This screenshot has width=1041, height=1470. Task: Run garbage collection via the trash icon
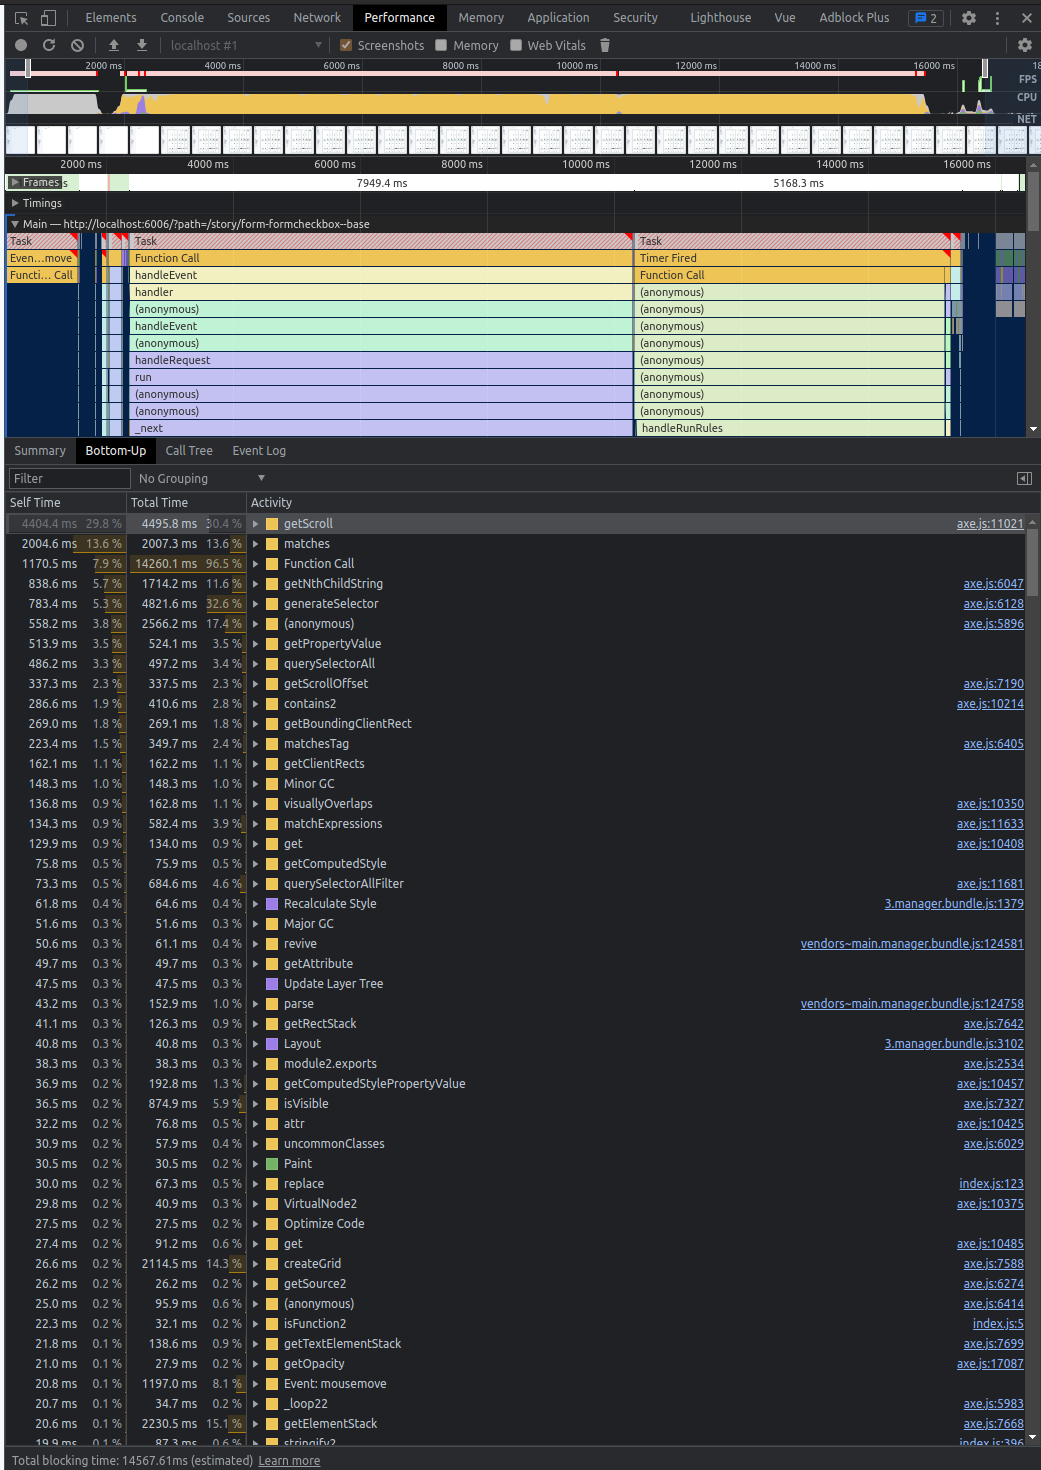[603, 45]
